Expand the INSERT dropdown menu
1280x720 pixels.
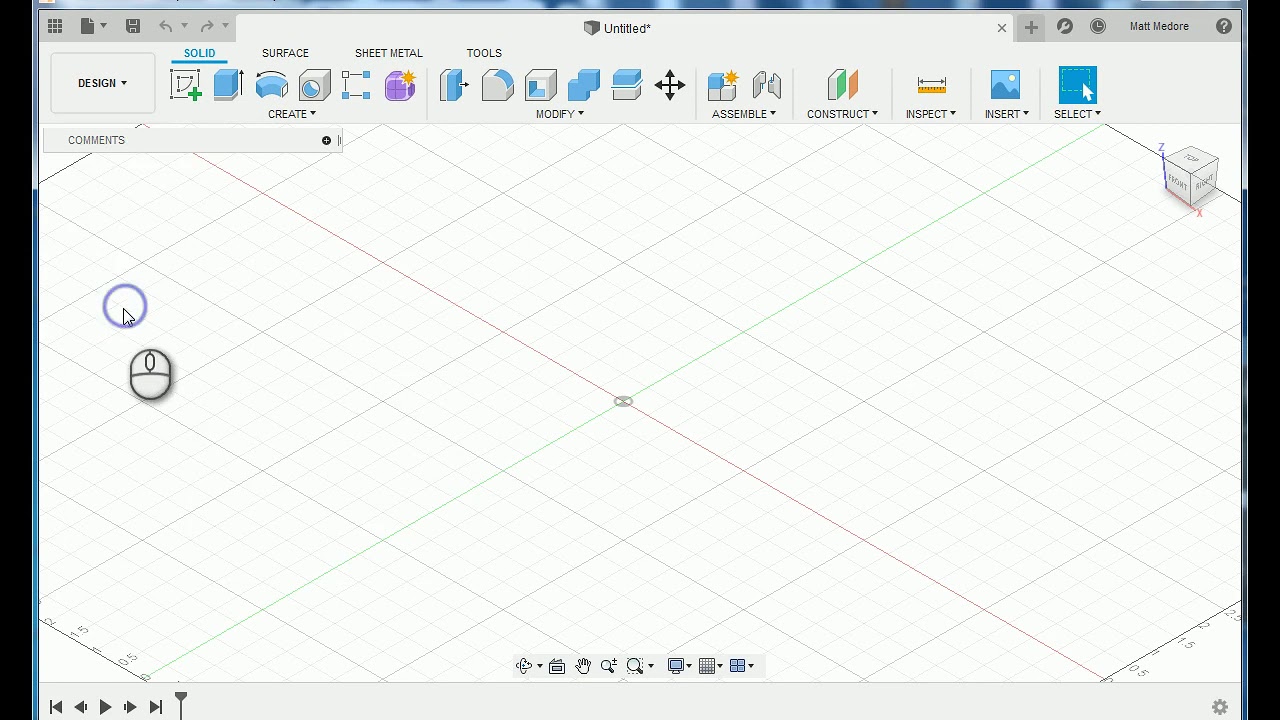pyautogui.click(x=1006, y=114)
